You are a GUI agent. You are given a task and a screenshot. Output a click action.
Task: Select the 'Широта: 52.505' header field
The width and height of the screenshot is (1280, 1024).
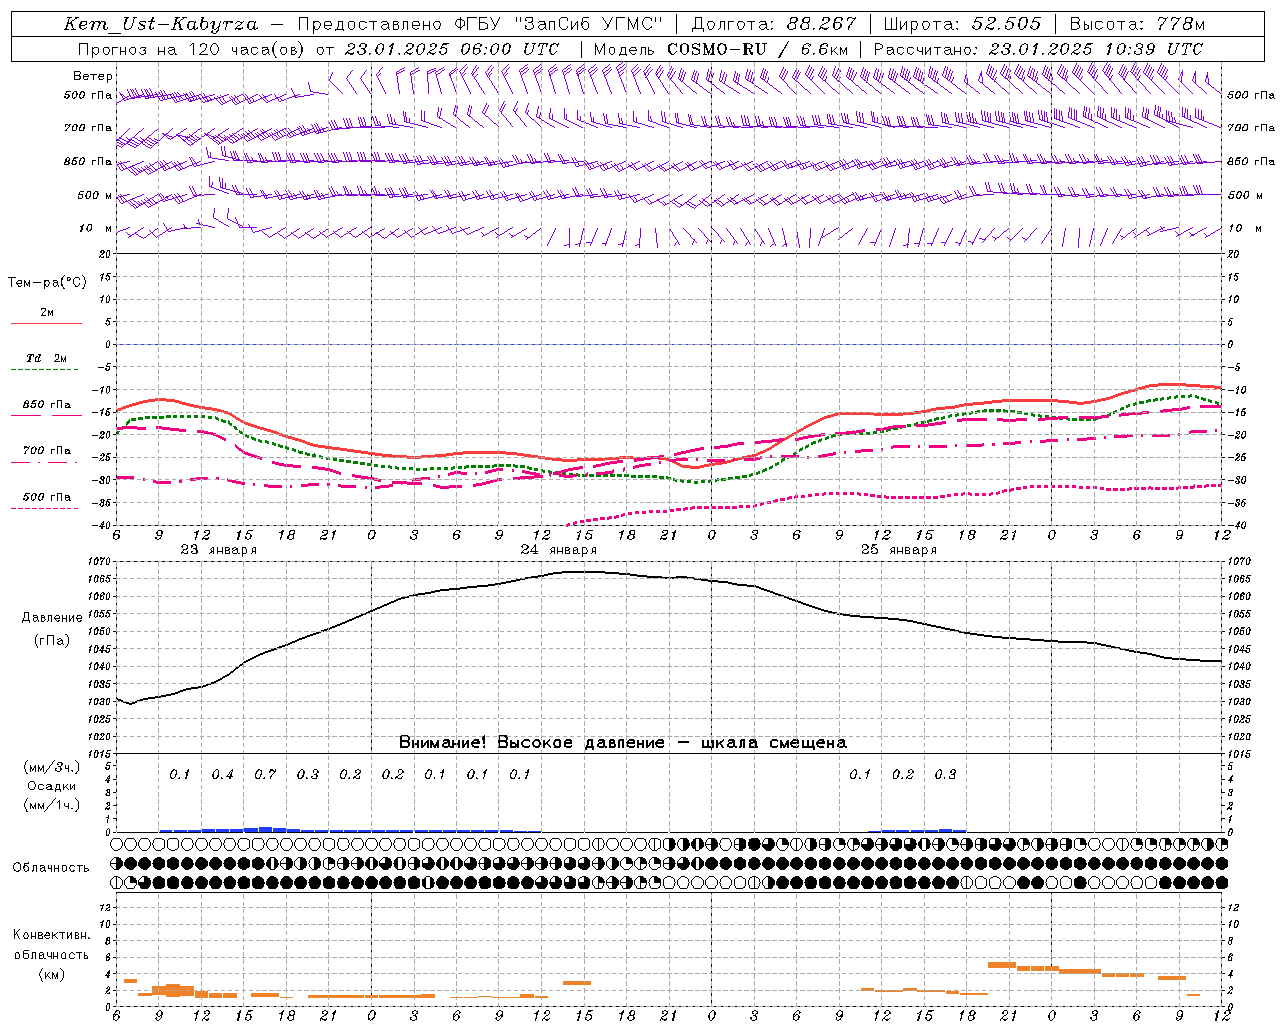962,24
